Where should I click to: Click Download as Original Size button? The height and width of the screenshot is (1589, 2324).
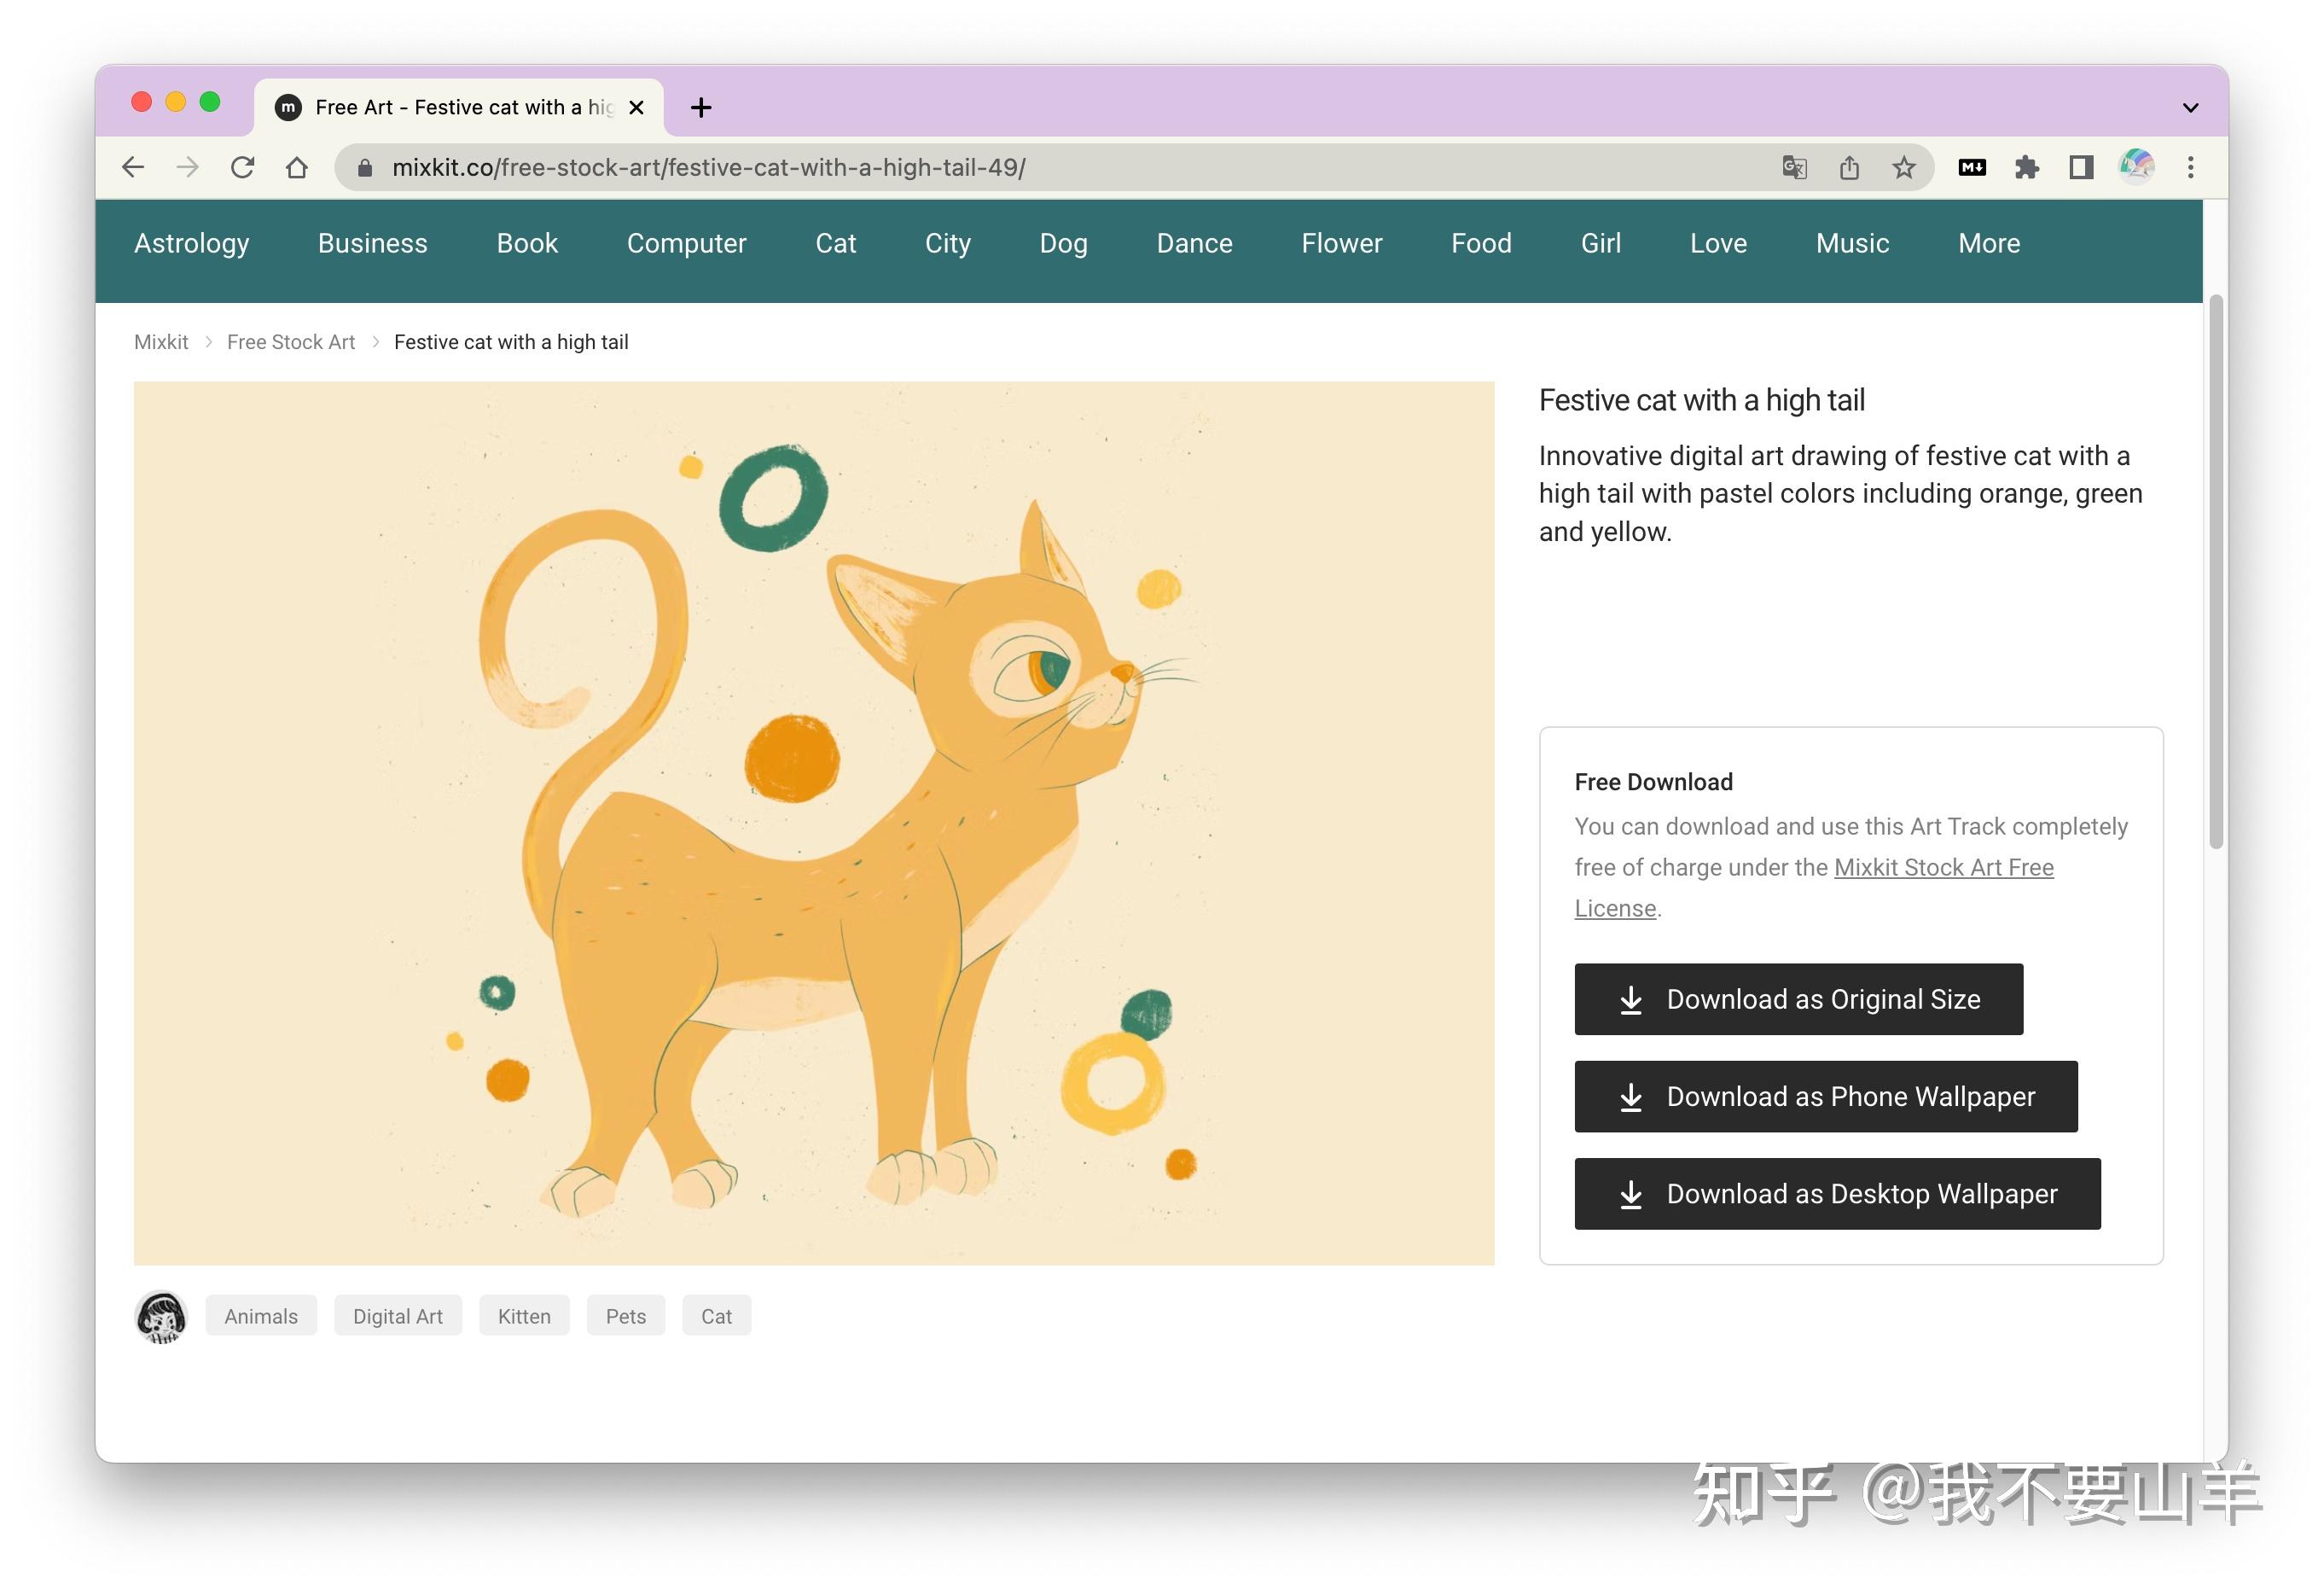click(1798, 999)
